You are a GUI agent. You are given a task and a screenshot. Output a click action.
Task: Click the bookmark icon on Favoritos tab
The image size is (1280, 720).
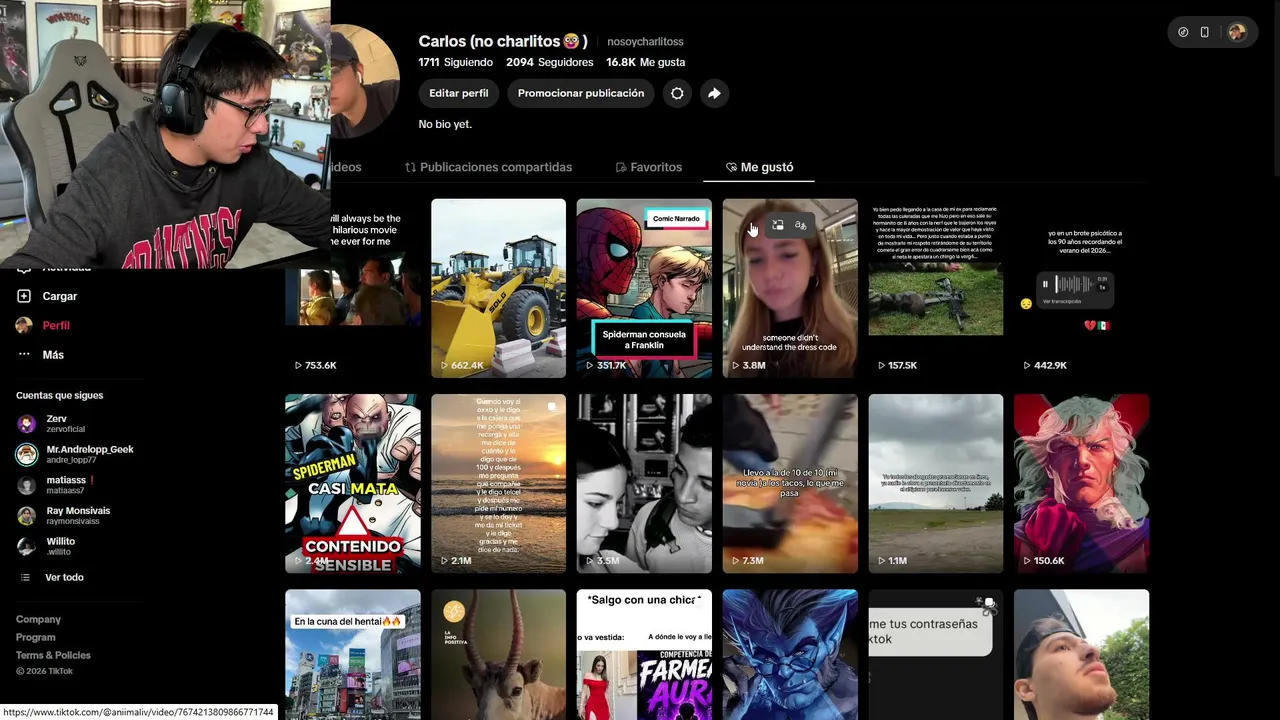point(621,167)
